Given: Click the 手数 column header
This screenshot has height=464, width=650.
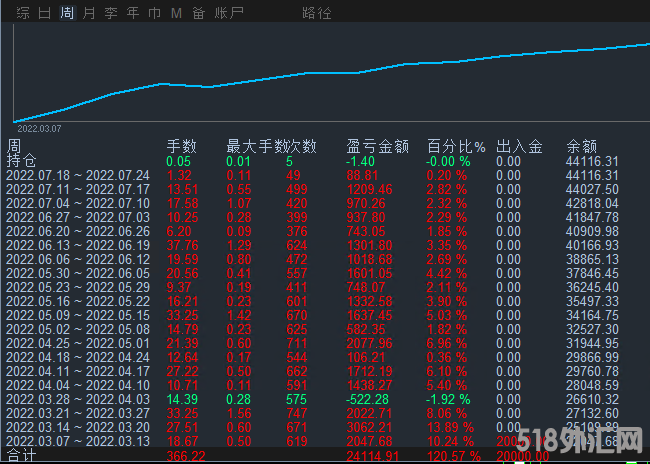Looking at the screenshot, I should [x=181, y=146].
